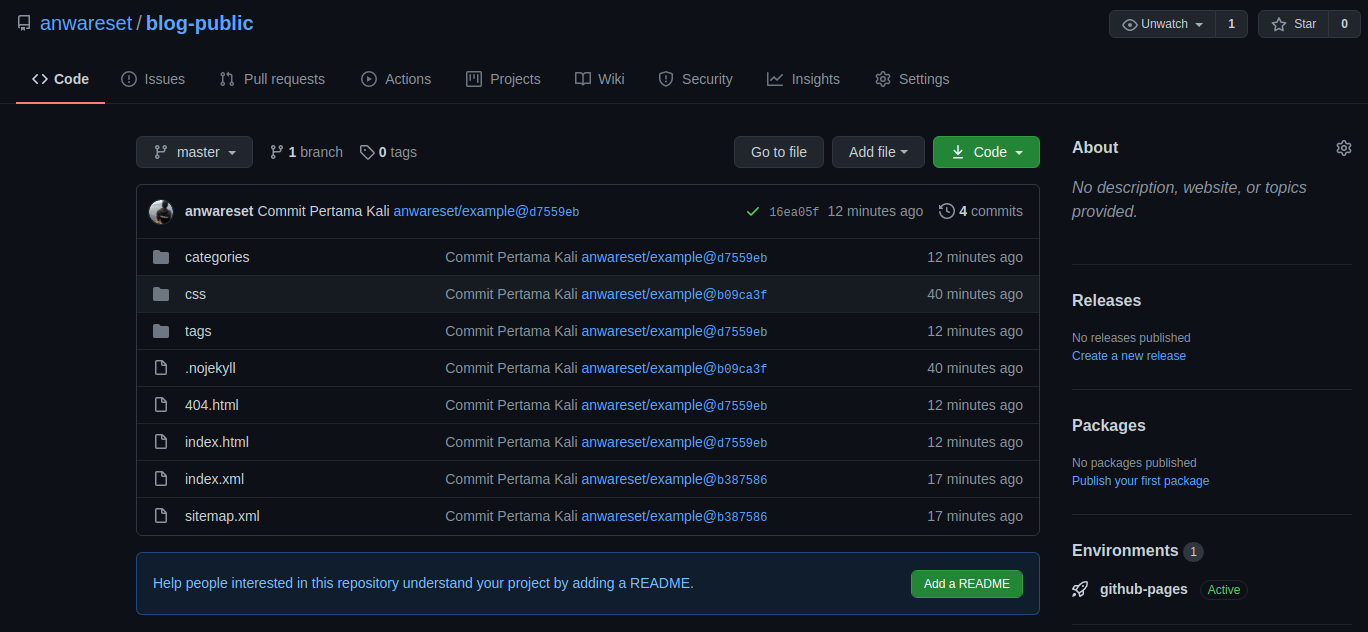This screenshot has height=632, width=1368.
Task: Open the Unwatch notifications dropdown
Action: click(1162, 24)
